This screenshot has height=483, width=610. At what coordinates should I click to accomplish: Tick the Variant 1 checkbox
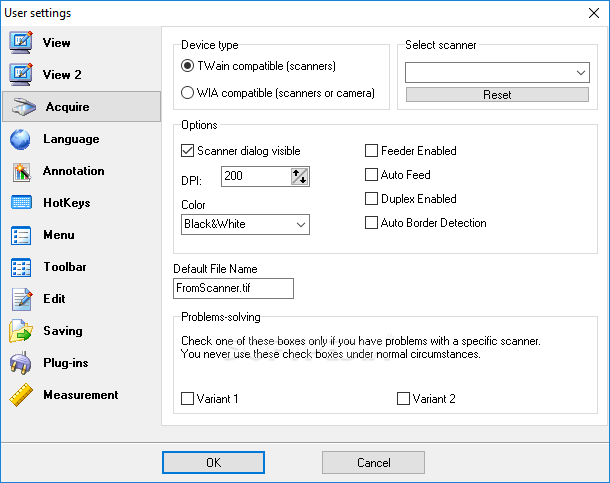(x=188, y=399)
